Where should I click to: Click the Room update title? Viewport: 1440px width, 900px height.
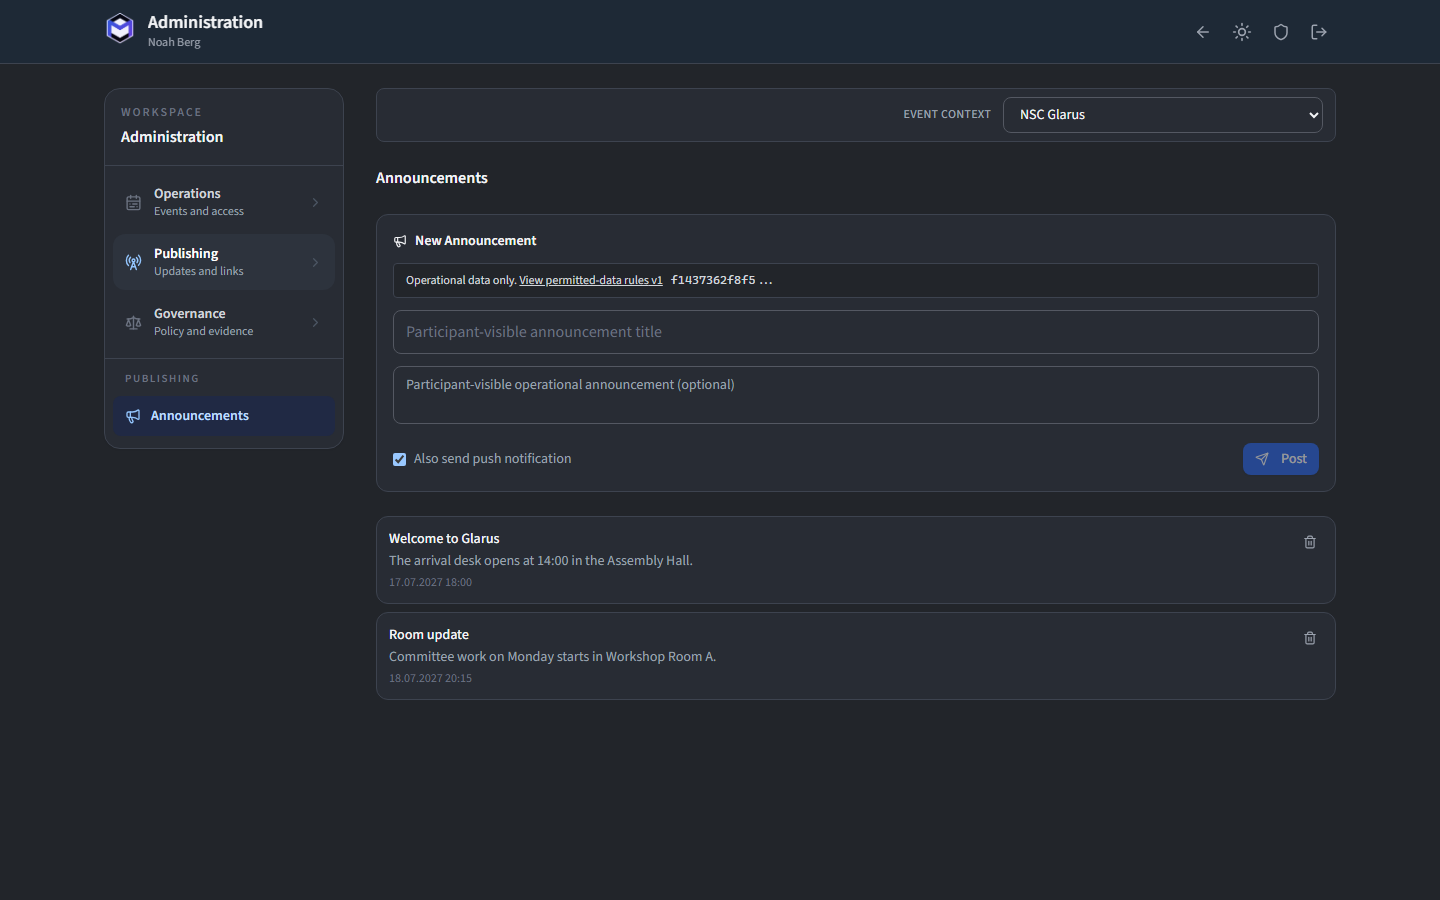pyautogui.click(x=429, y=634)
